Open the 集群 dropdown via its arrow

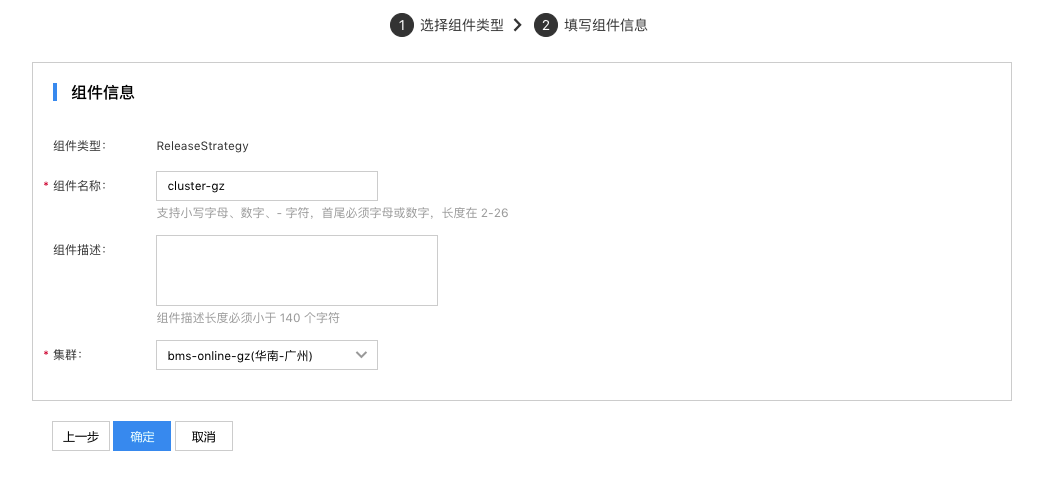click(361, 355)
